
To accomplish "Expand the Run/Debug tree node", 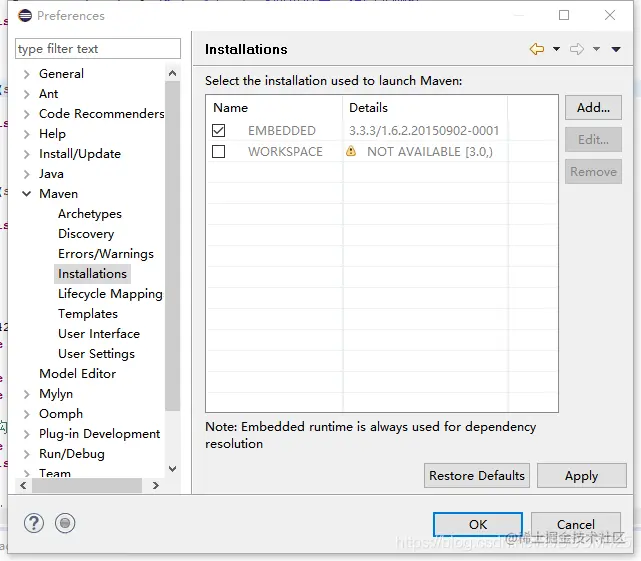I will 27,454.
